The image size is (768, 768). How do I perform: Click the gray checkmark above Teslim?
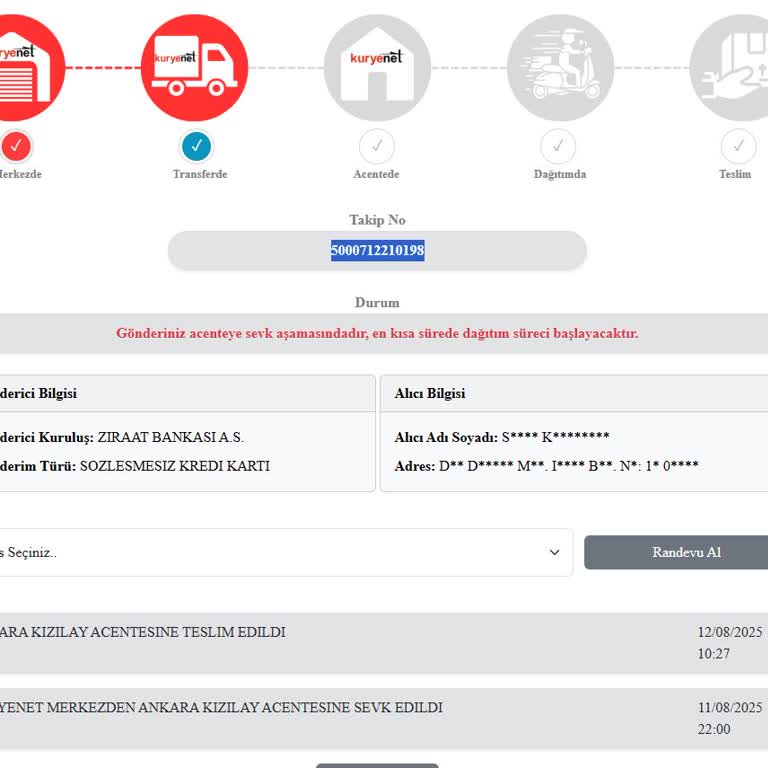click(738, 146)
